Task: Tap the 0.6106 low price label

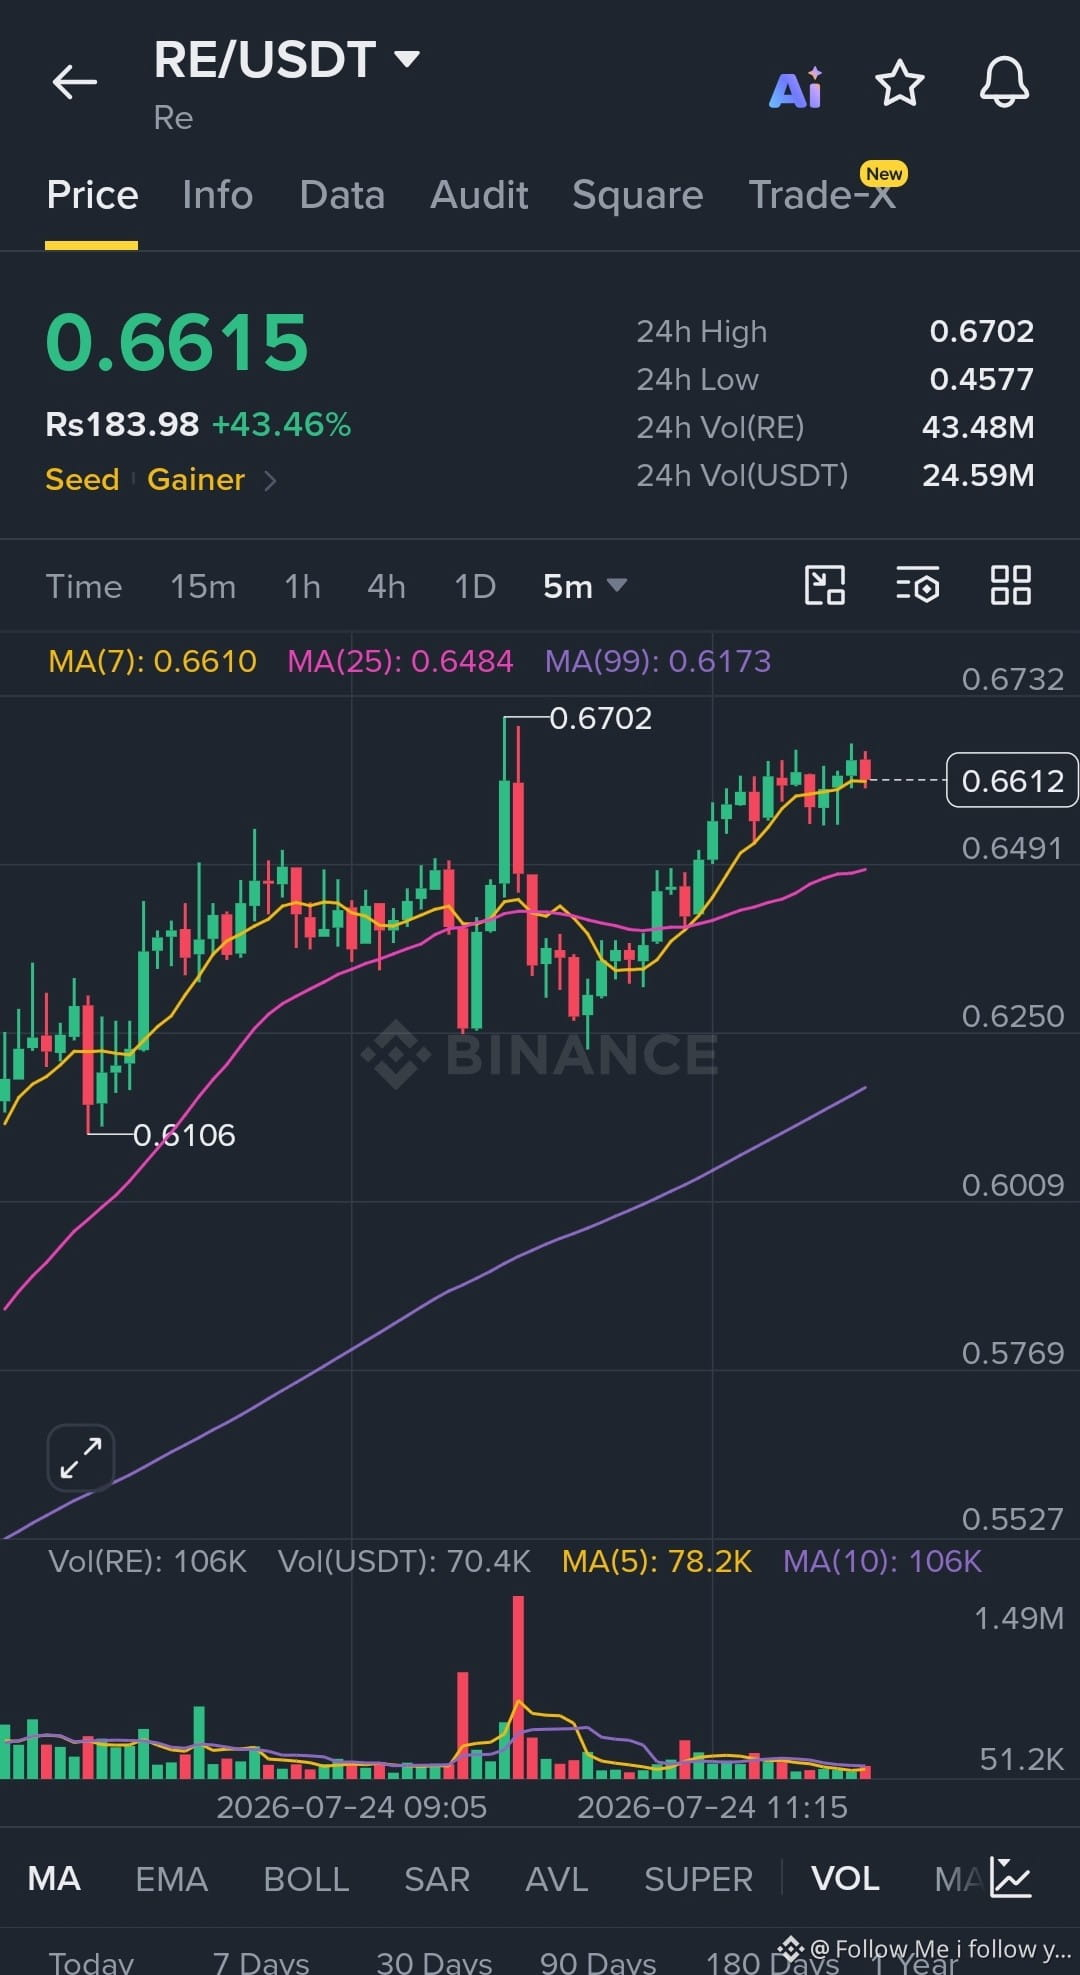Action: click(184, 1135)
